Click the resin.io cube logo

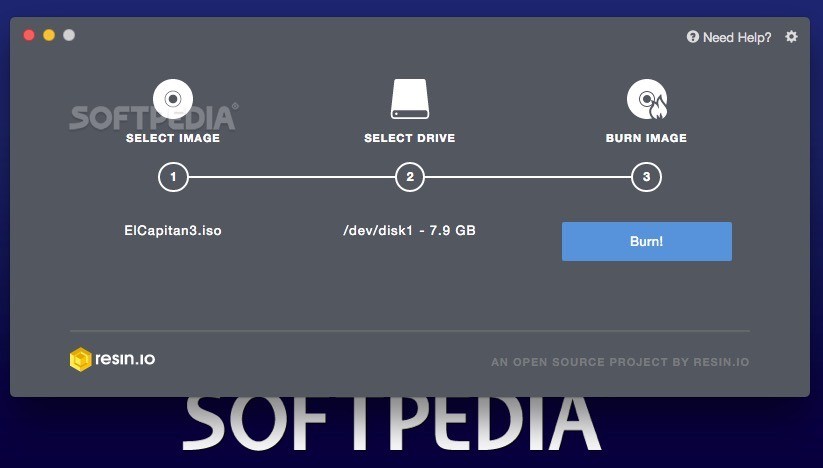tap(81, 359)
